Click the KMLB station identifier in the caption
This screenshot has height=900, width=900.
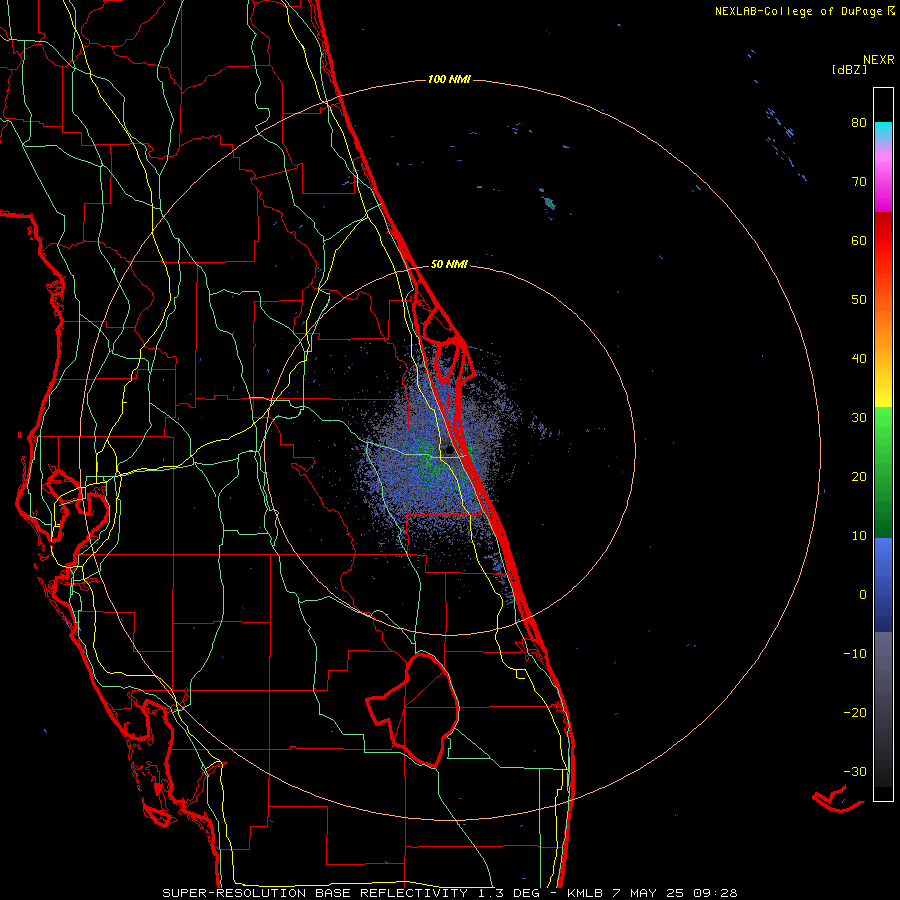[585, 893]
